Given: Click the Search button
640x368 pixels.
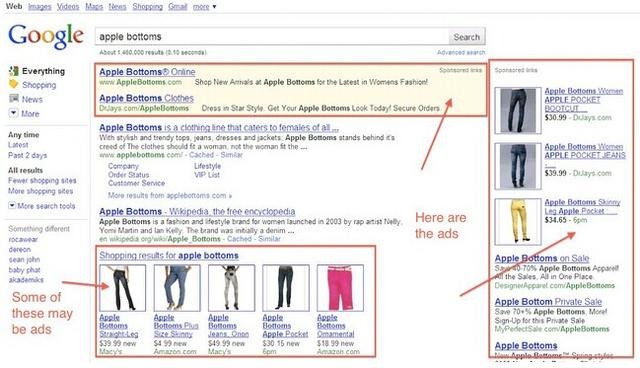Looking at the screenshot, I should pyautogui.click(x=467, y=37).
